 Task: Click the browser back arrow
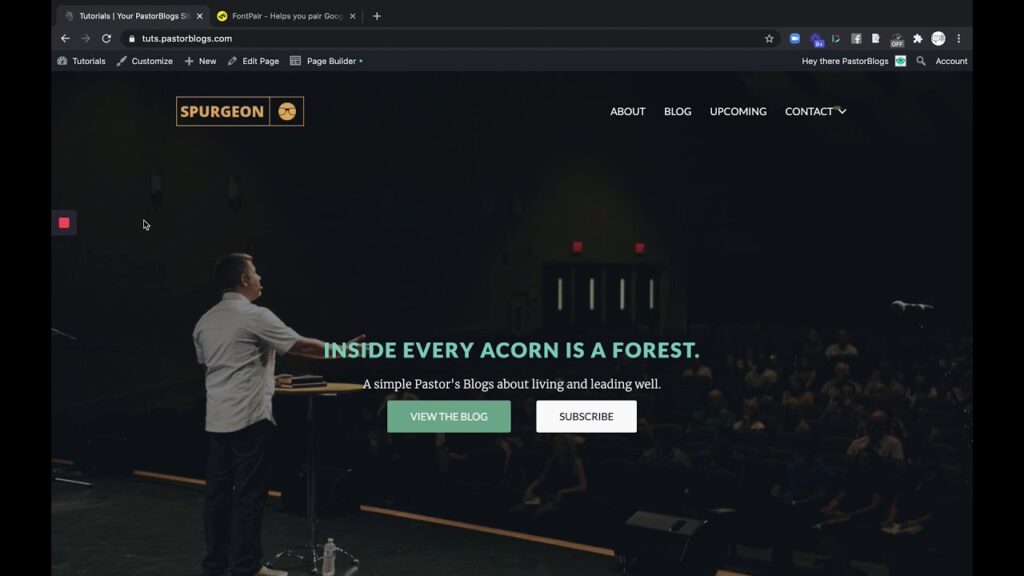(x=65, y=39)
